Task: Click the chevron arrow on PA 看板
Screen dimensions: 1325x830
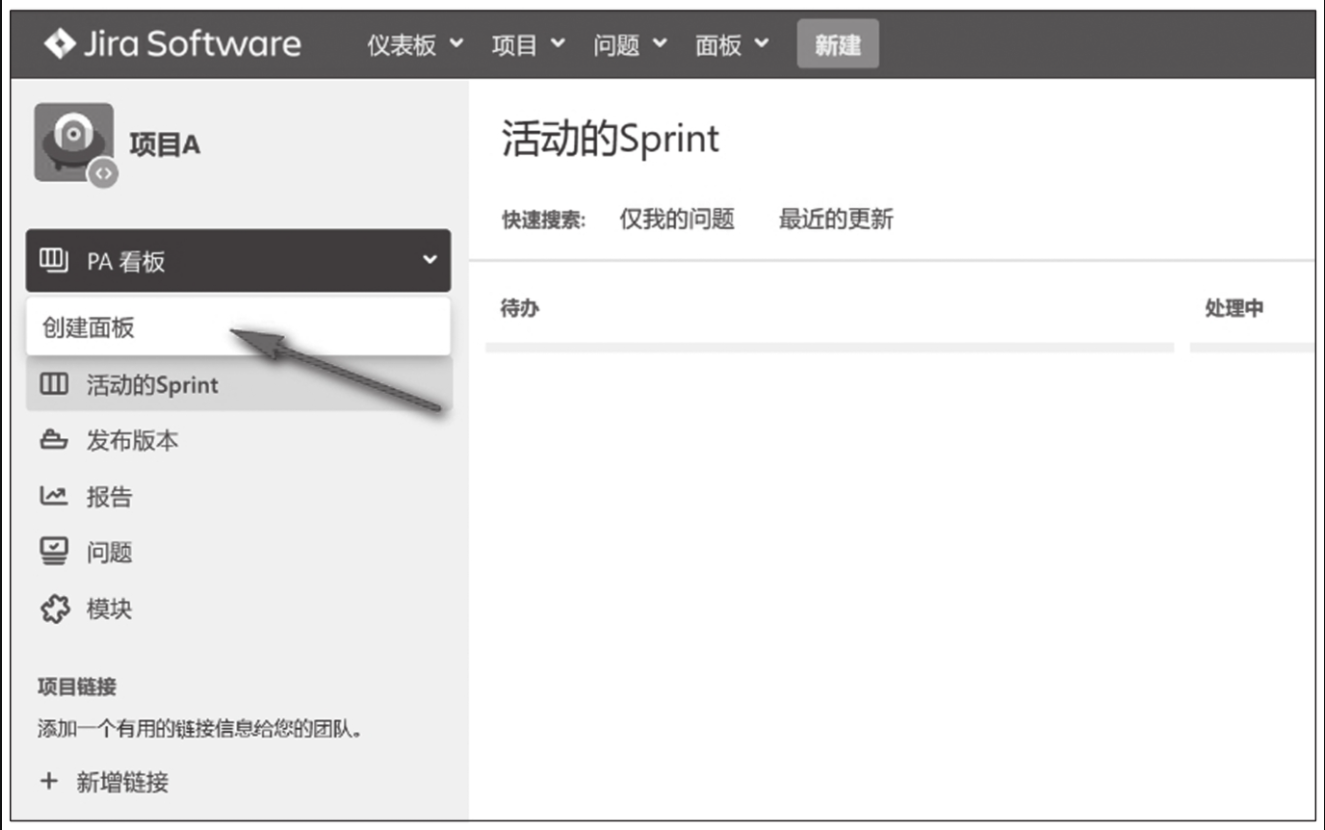Action: point(430,260)
